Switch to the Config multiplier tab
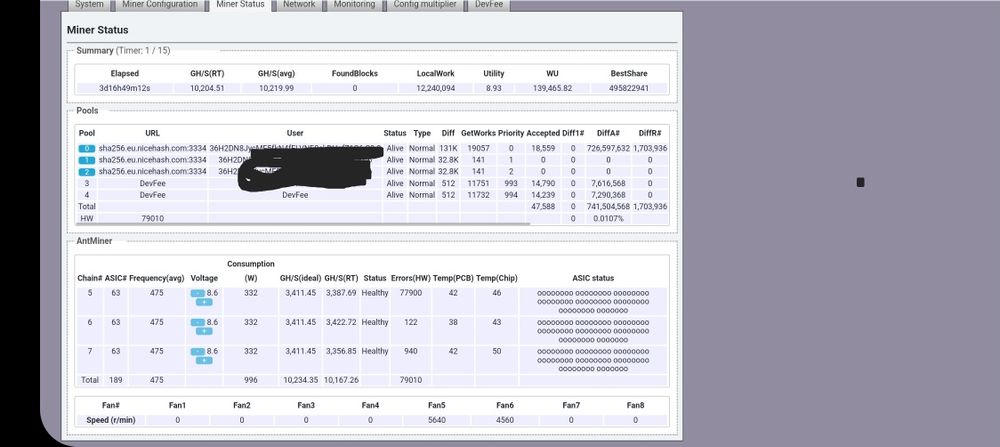1000x447 pixels. [425, 4]
